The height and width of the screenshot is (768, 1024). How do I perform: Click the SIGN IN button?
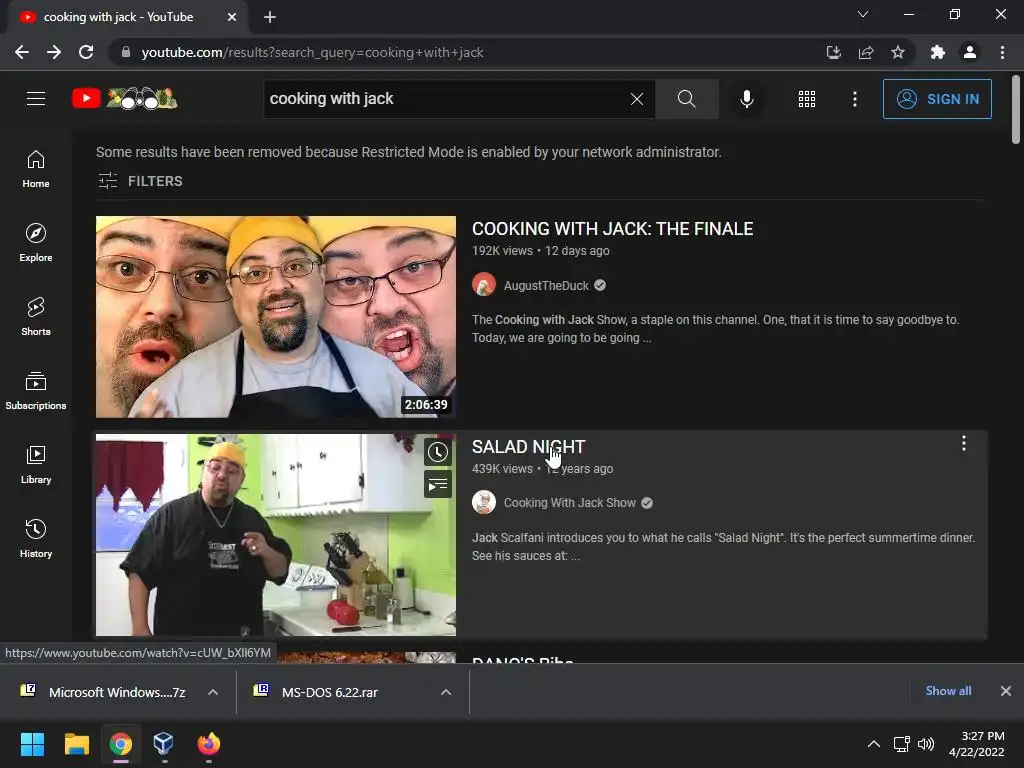pyautogui.click(x=937, y=99)
